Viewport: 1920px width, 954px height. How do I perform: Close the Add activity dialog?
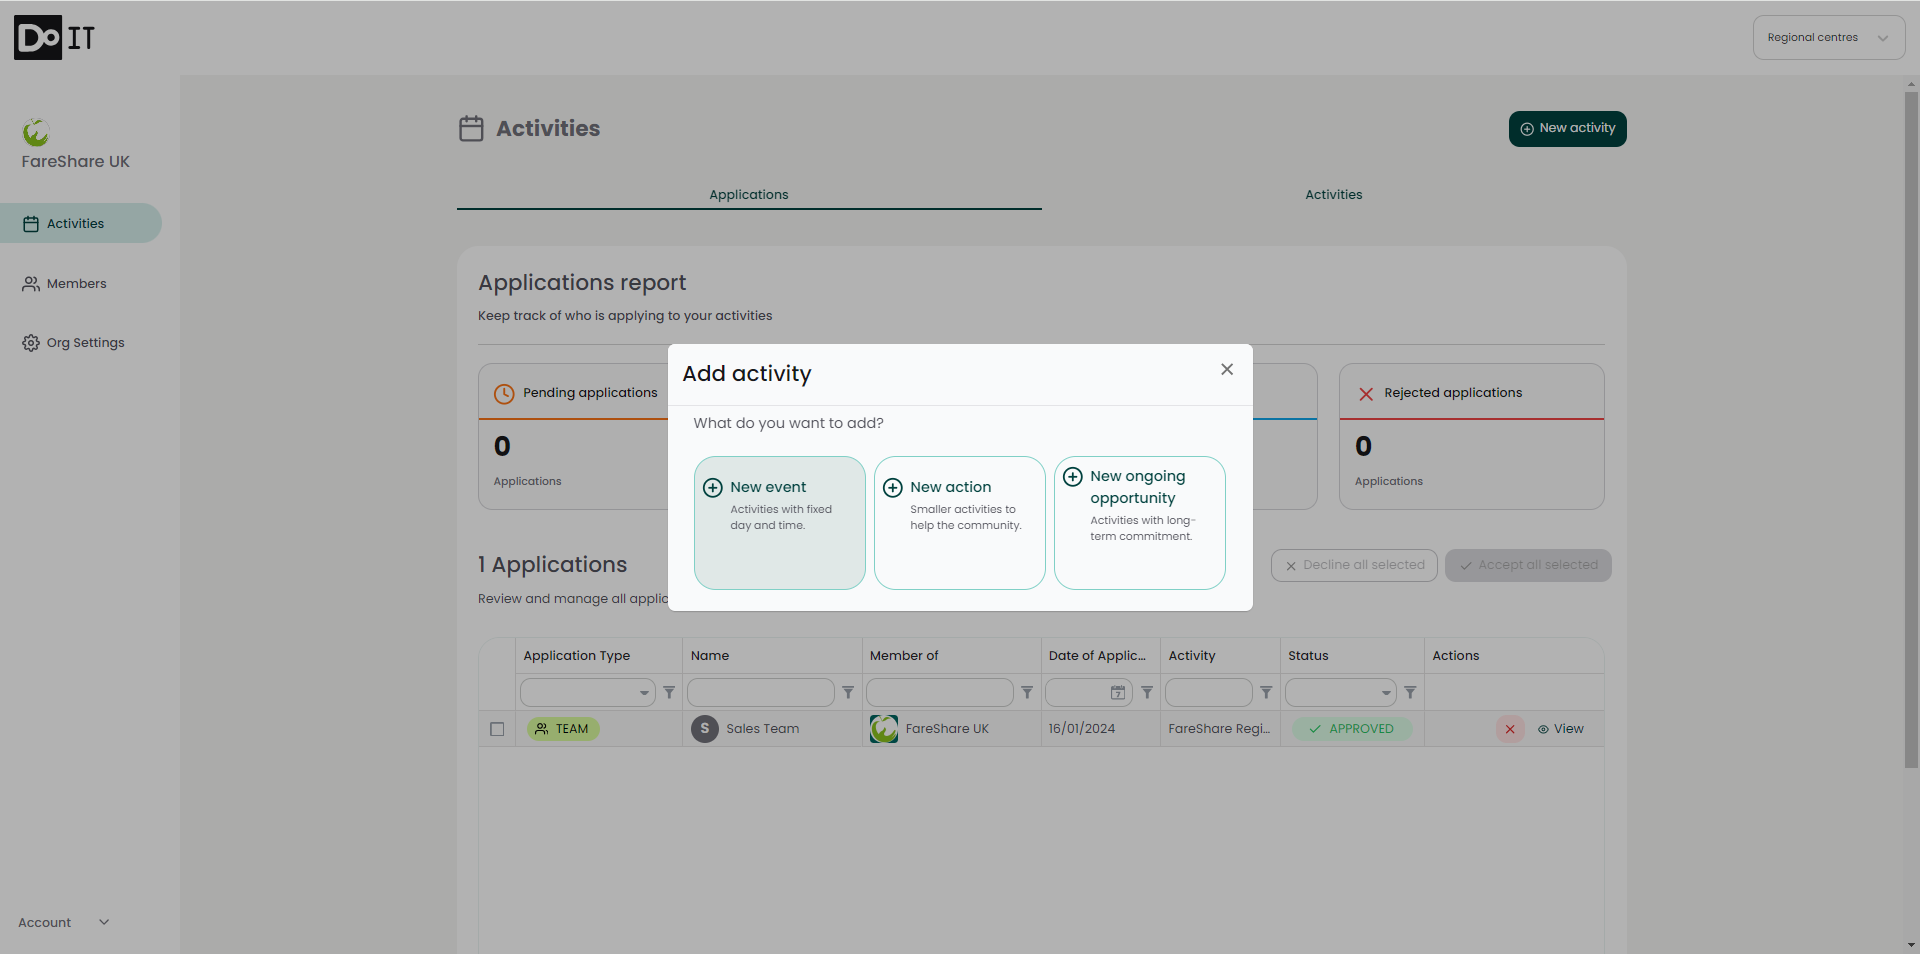coord(1227,370)
